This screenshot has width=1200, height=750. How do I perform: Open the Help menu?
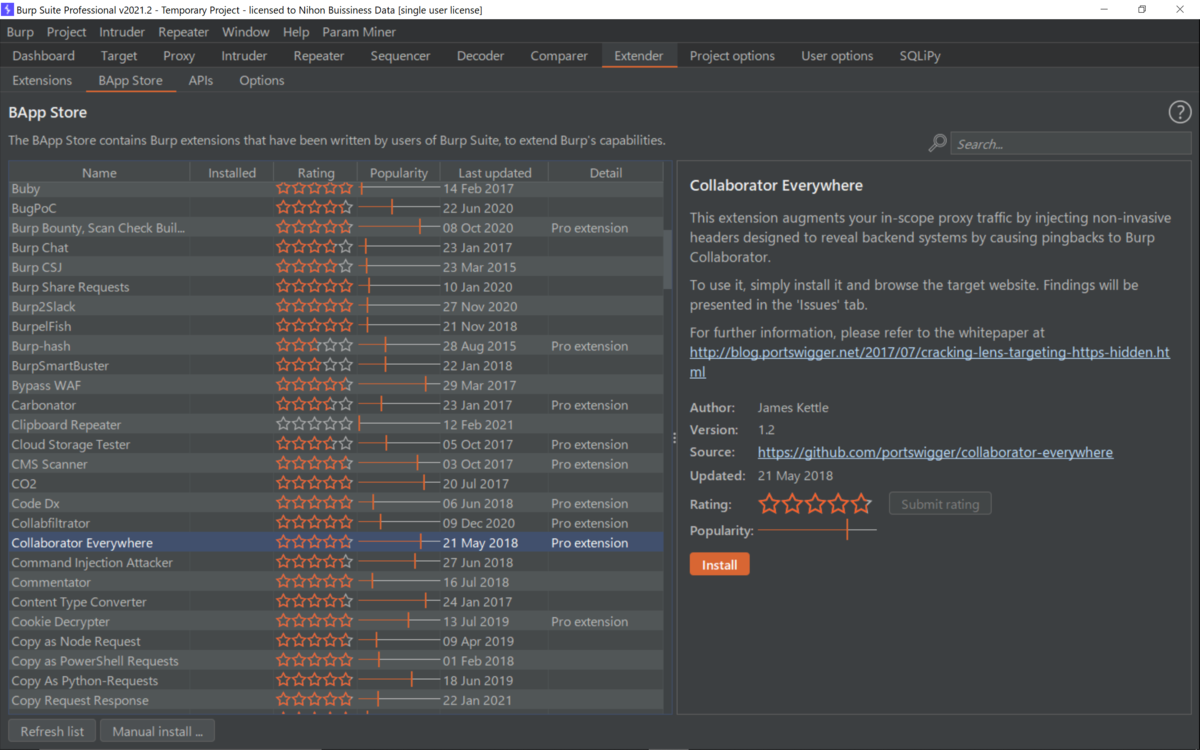pos(296,32)
